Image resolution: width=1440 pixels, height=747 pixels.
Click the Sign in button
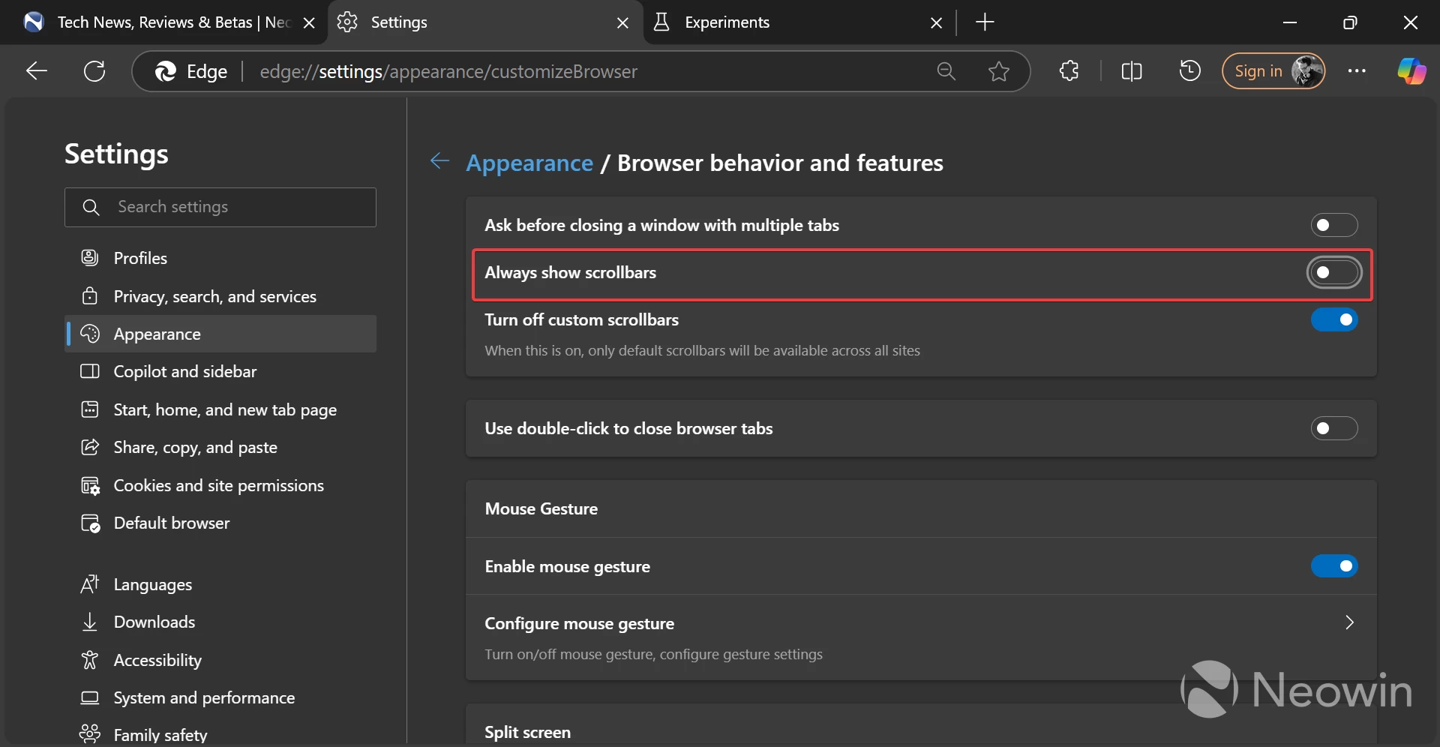pyautogui.click(x=1258, y=71)
